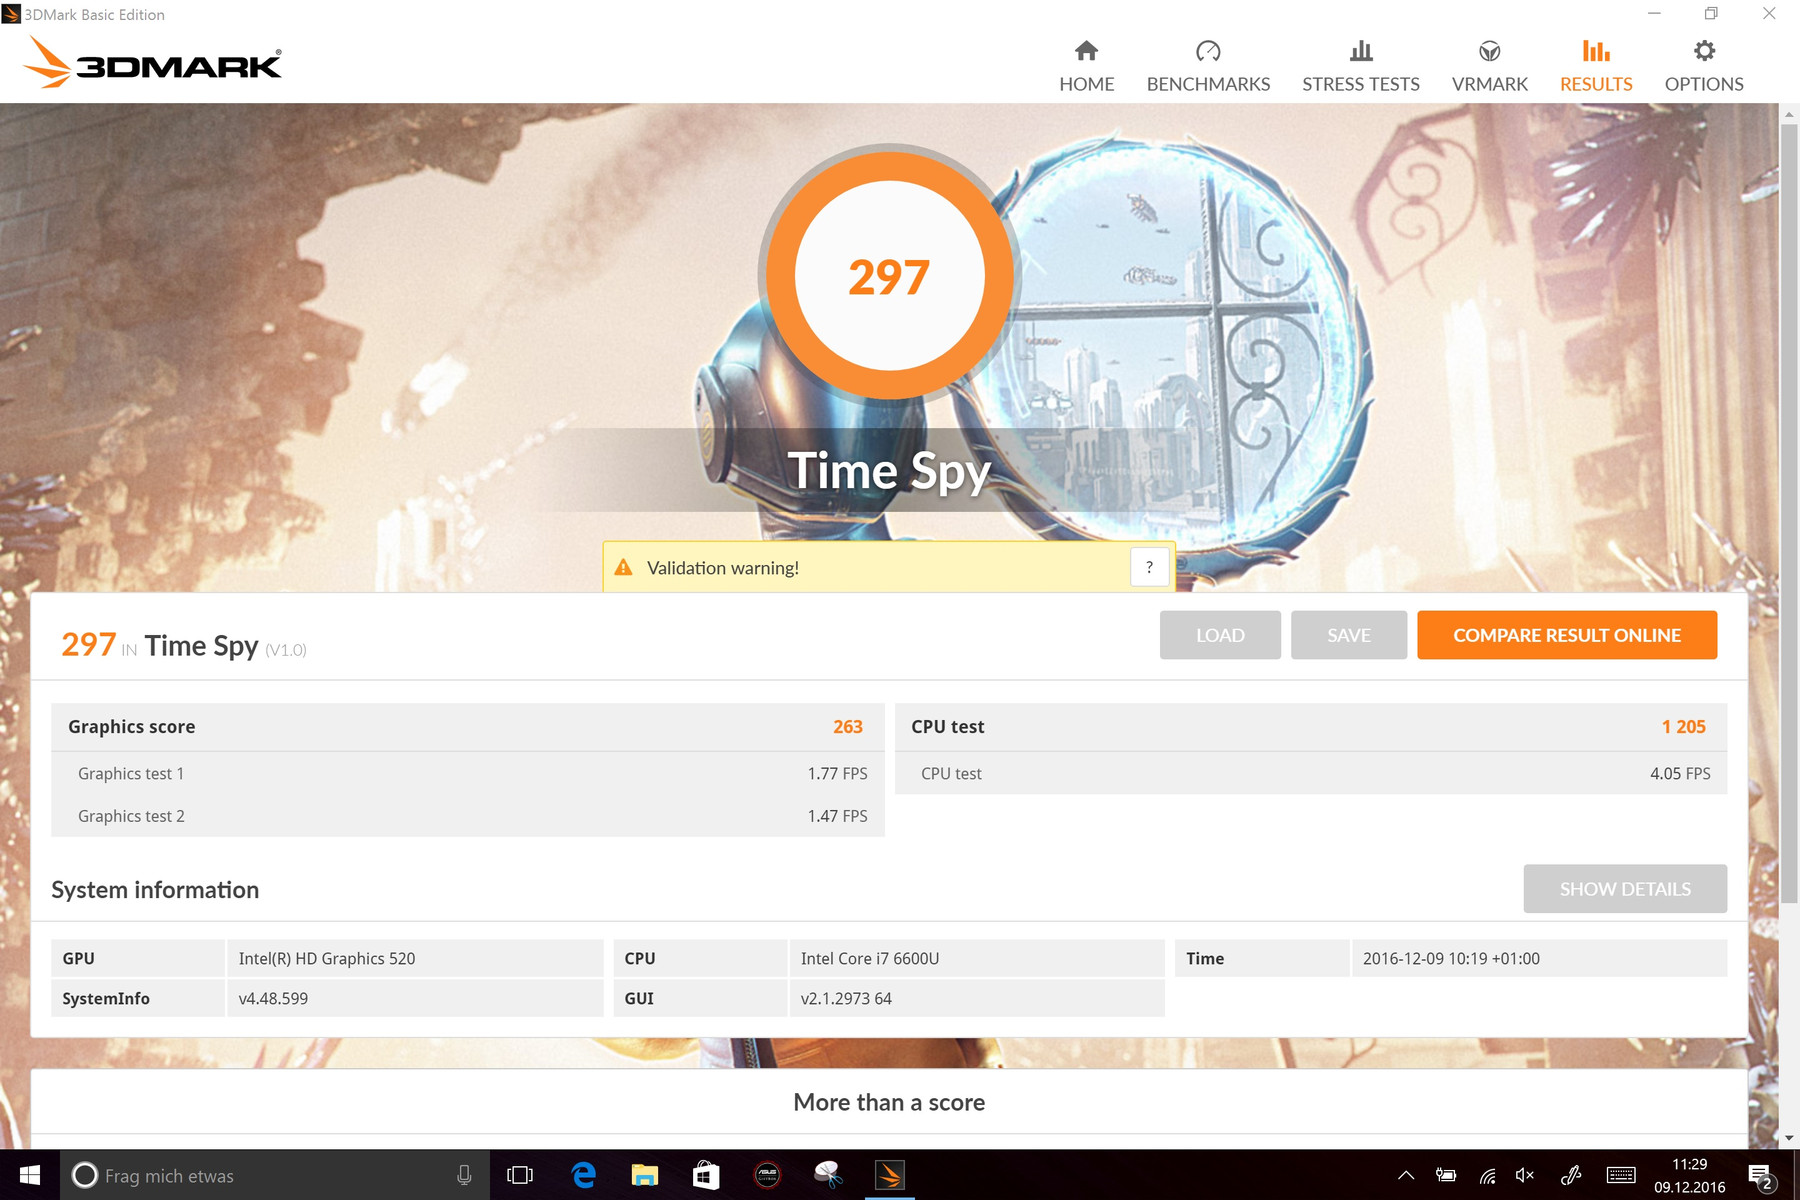This screenshot has height=1200, width=1800.
Task: Open the touch keyboard icon
Action: [1621, 1175]
